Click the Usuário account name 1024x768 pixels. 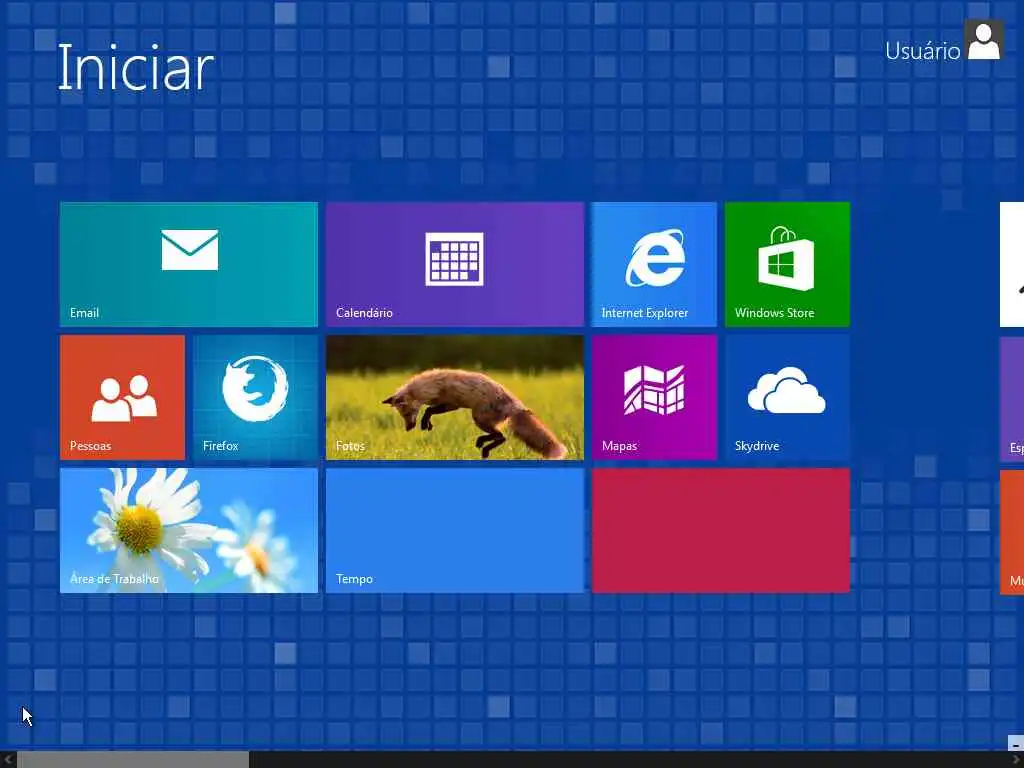click(x=922, y=51)
